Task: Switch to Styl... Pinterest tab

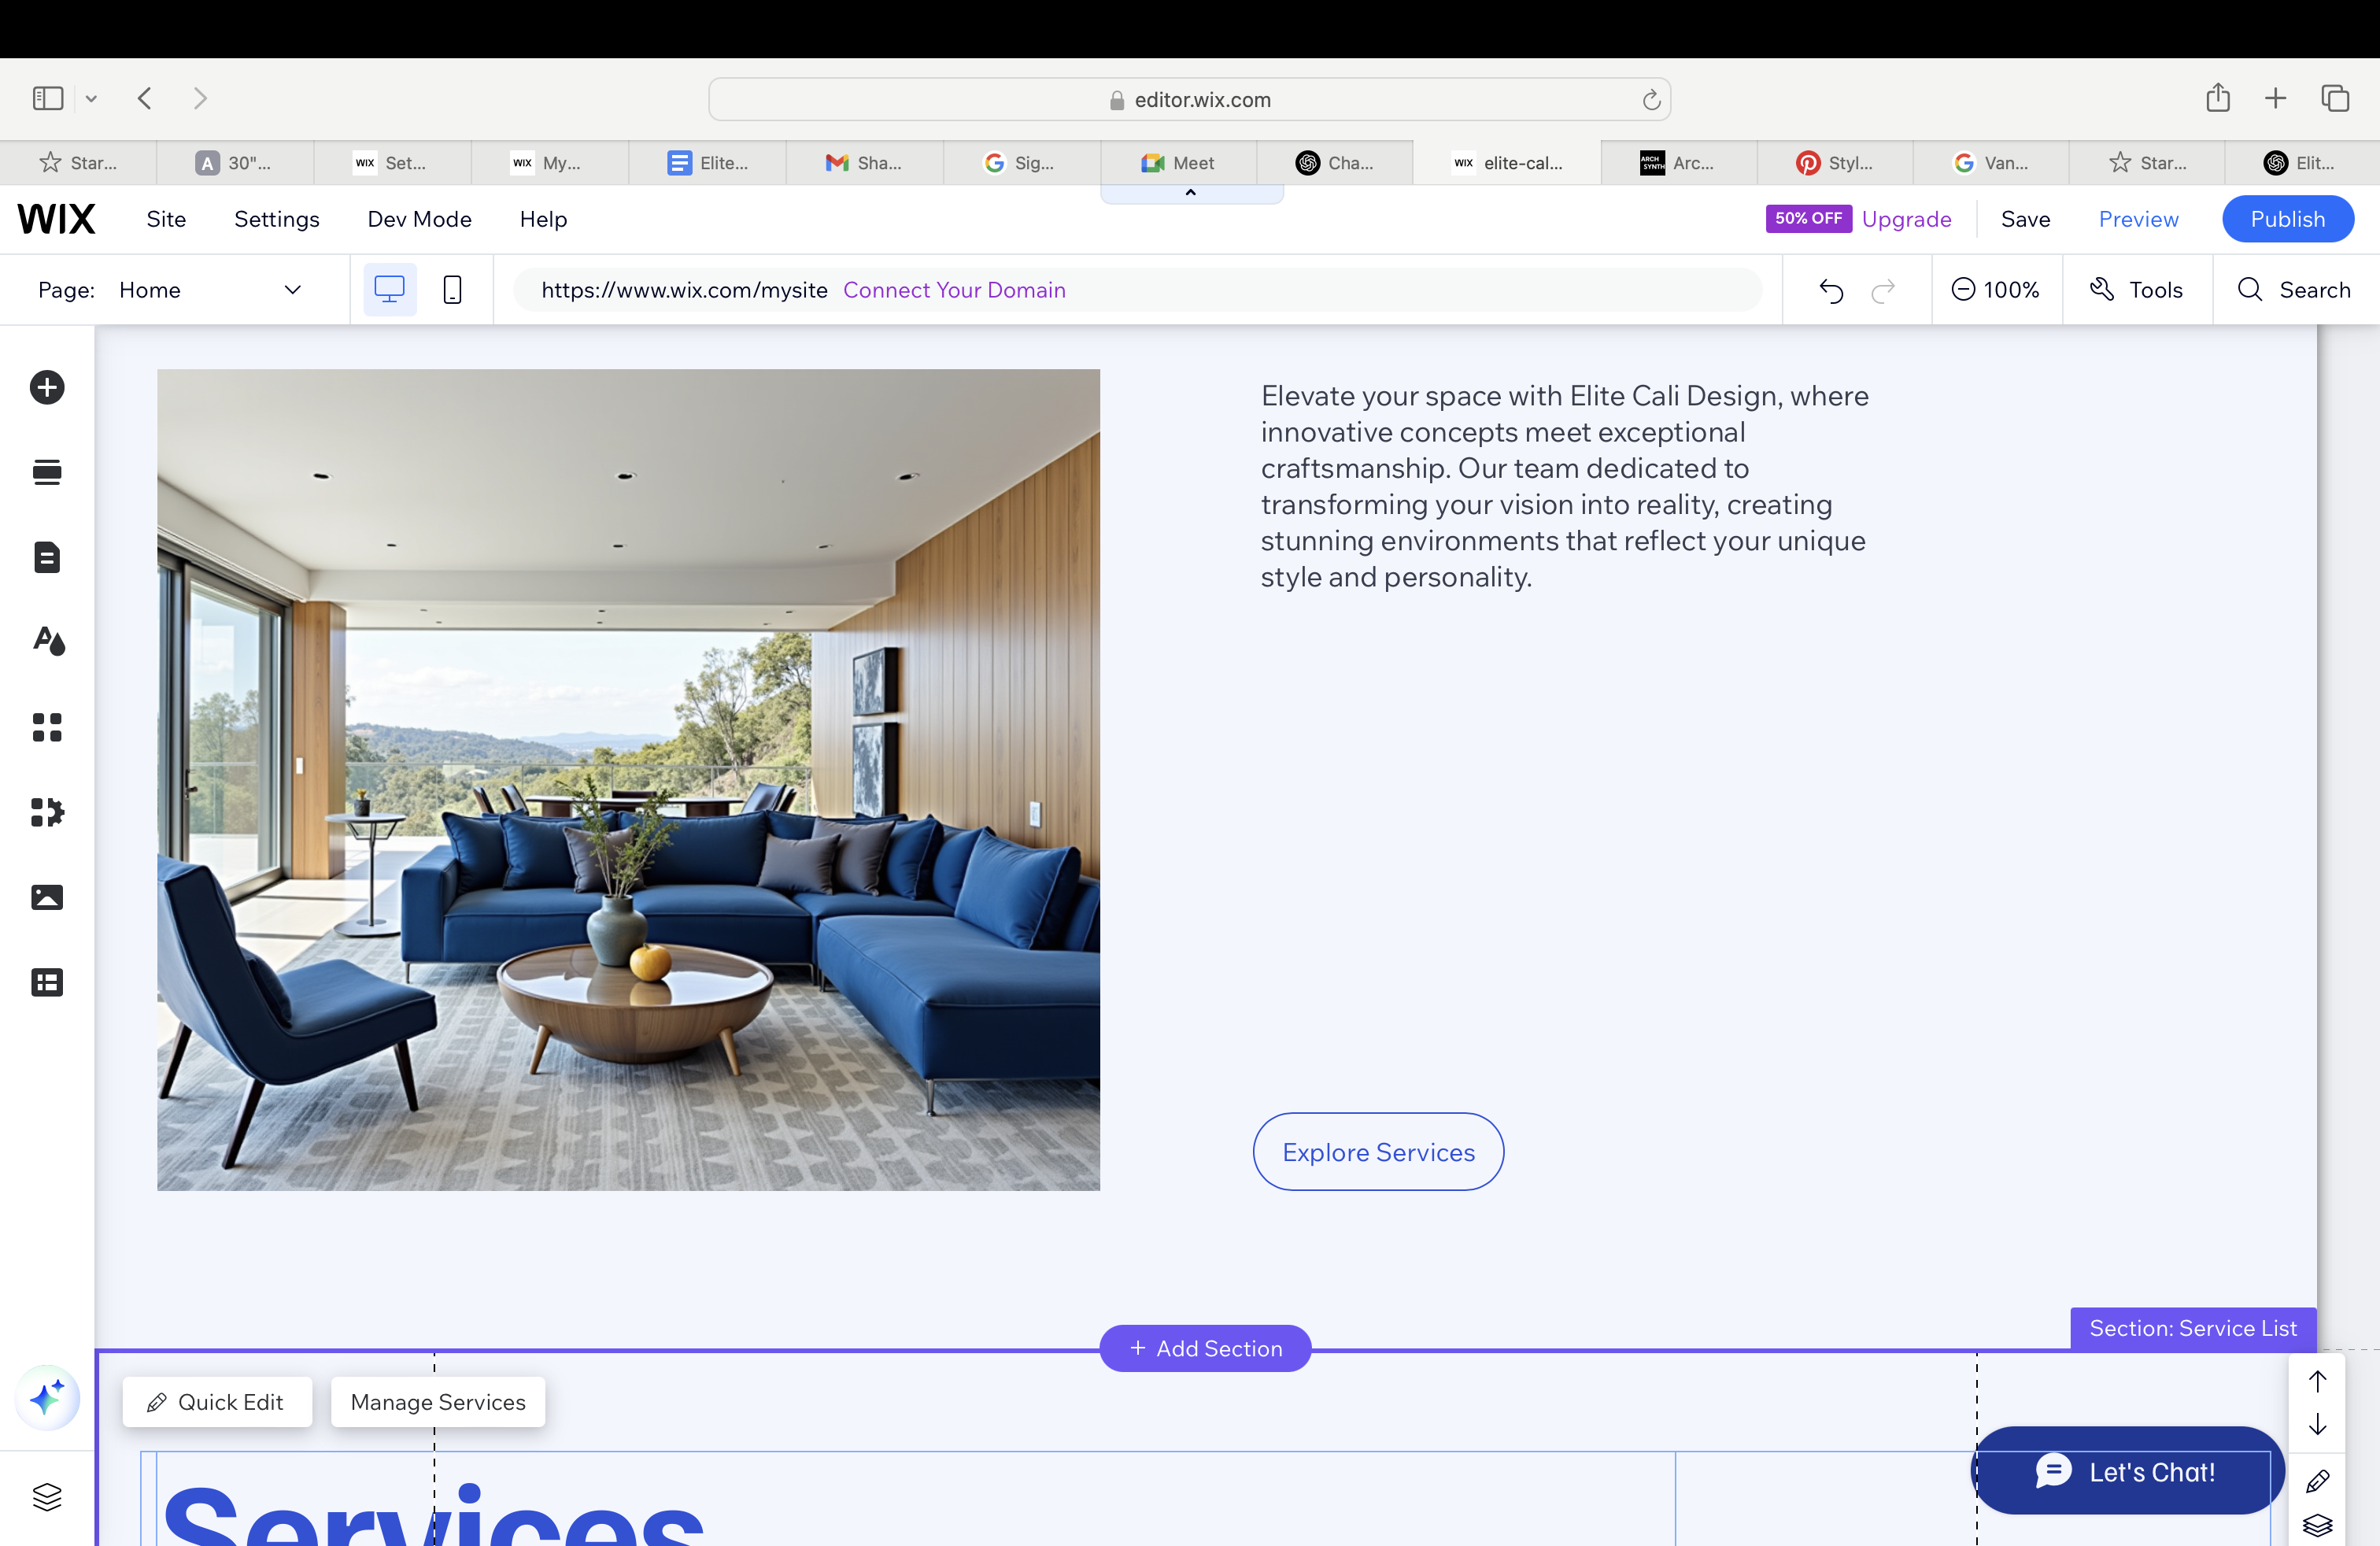Action: click(1835, 163)
